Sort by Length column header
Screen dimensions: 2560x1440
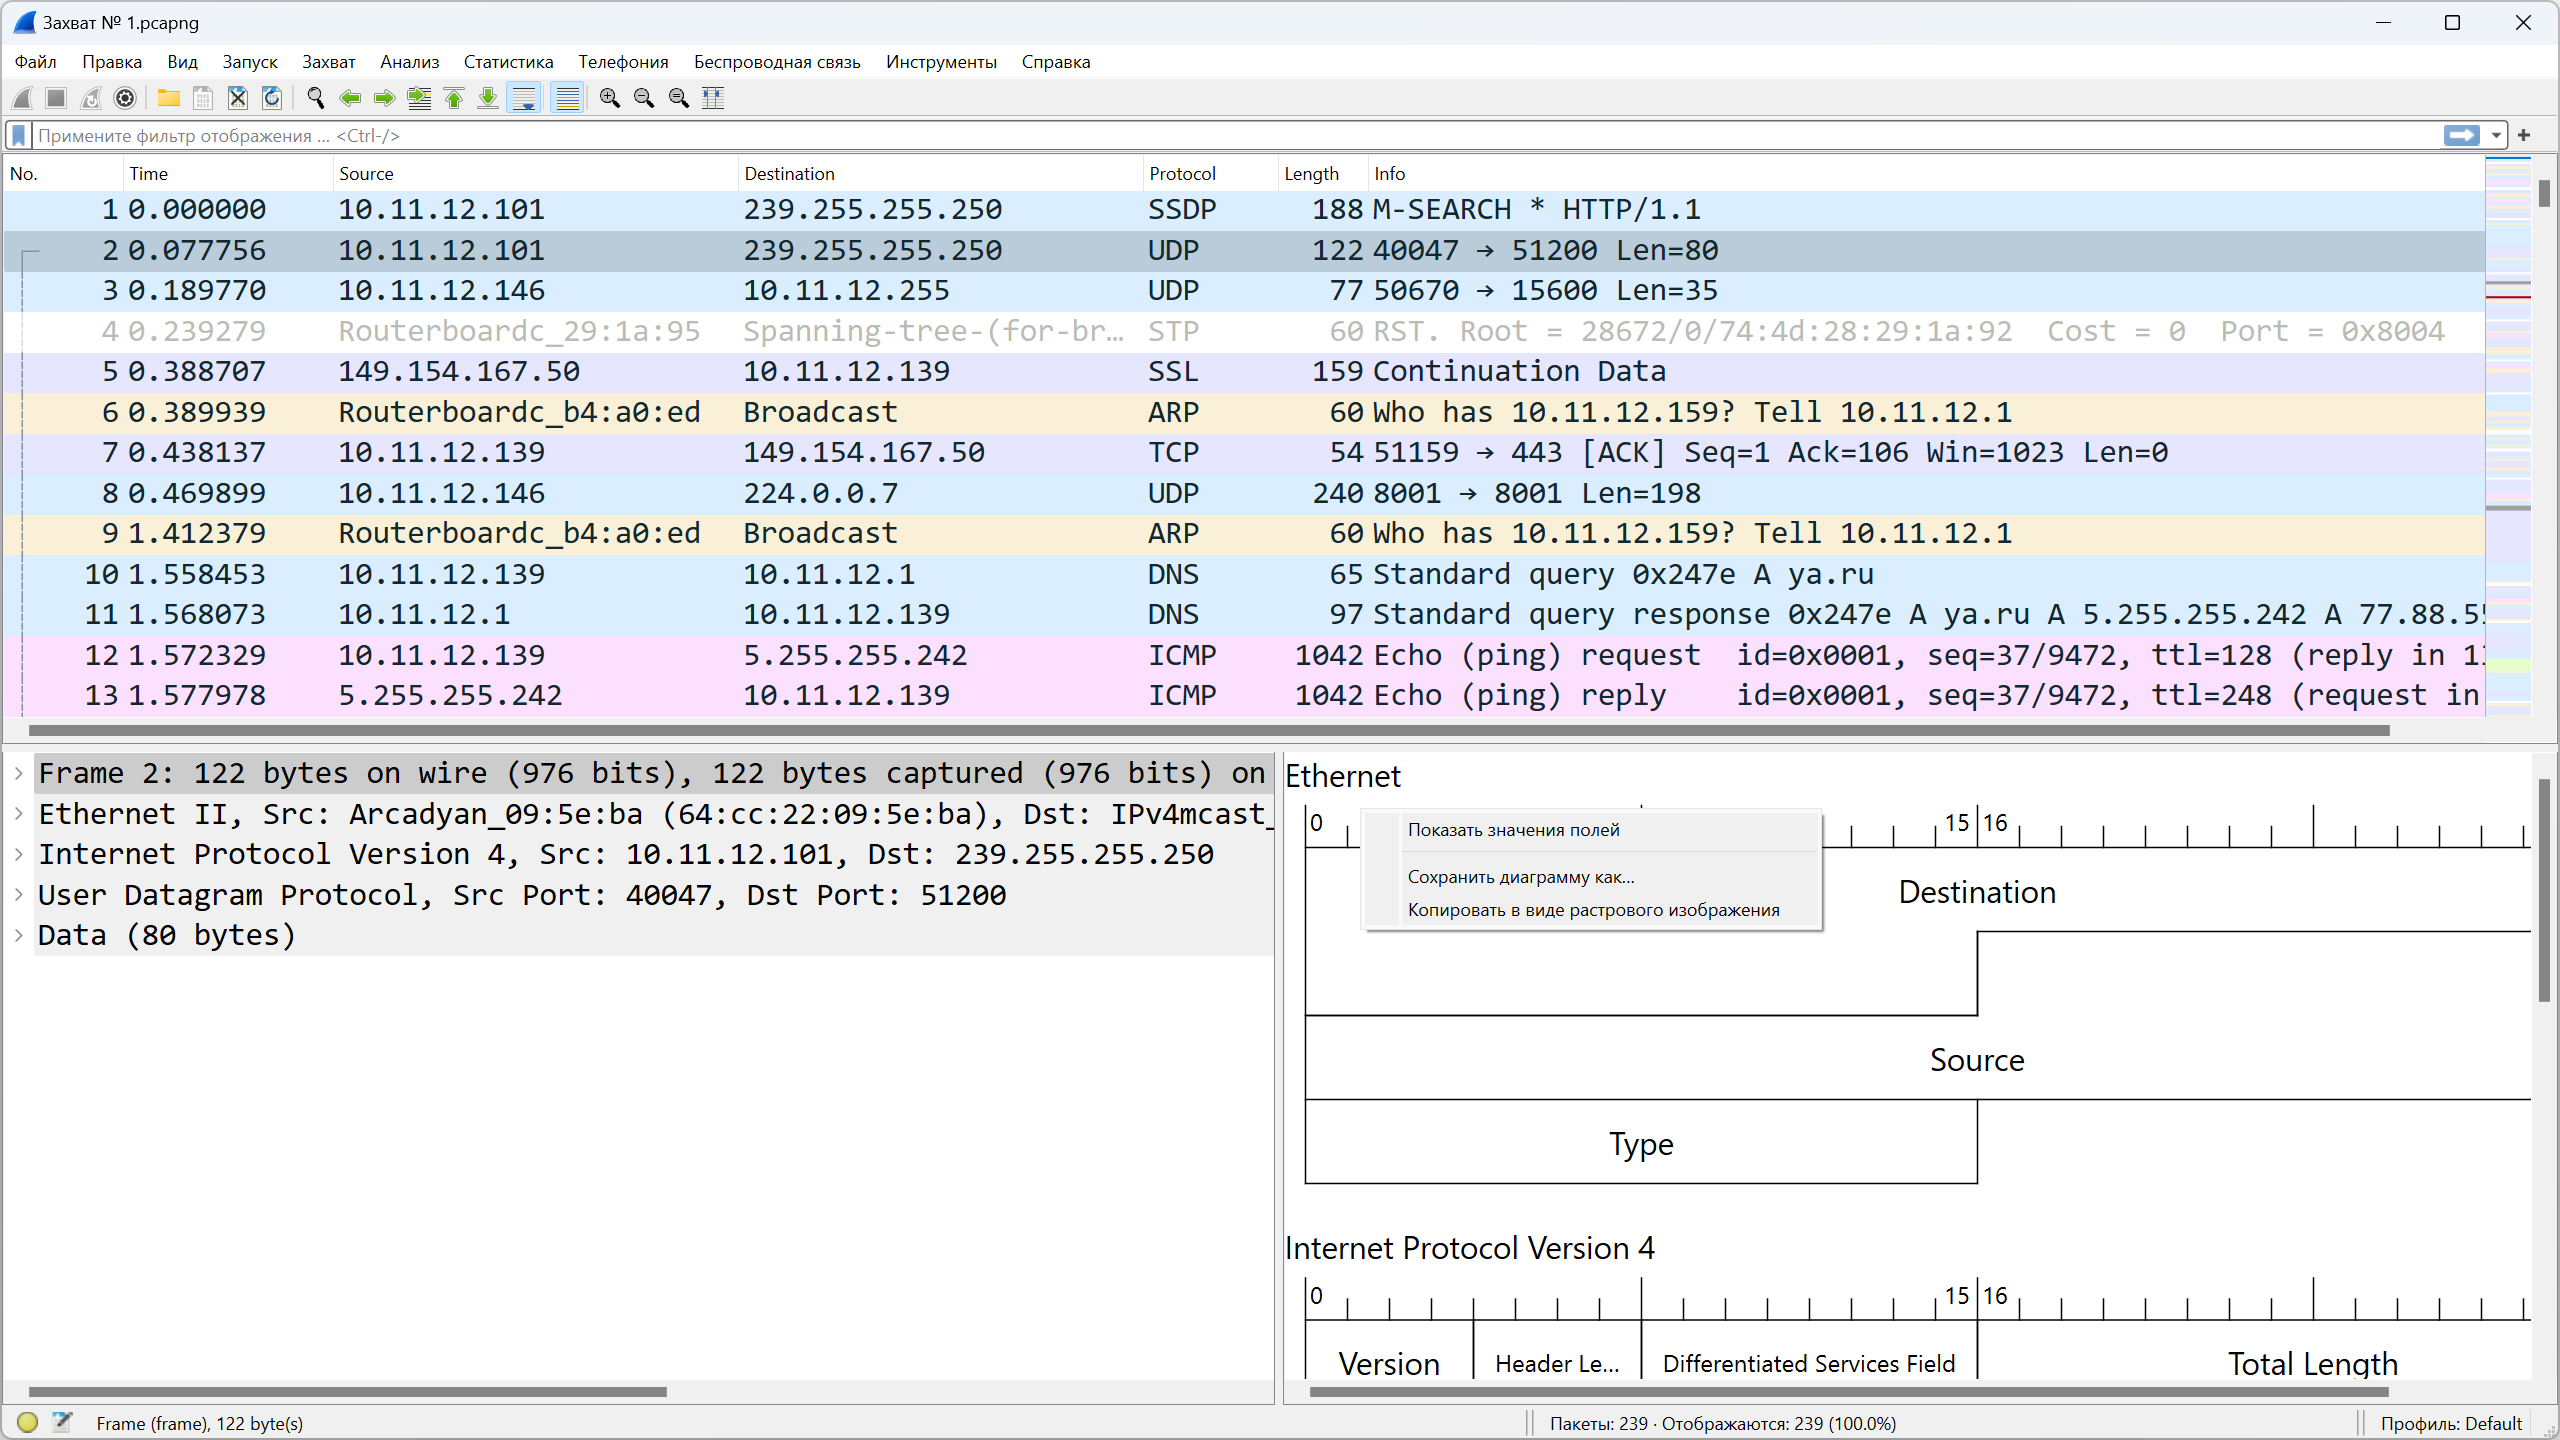[x=1322, y=173]
